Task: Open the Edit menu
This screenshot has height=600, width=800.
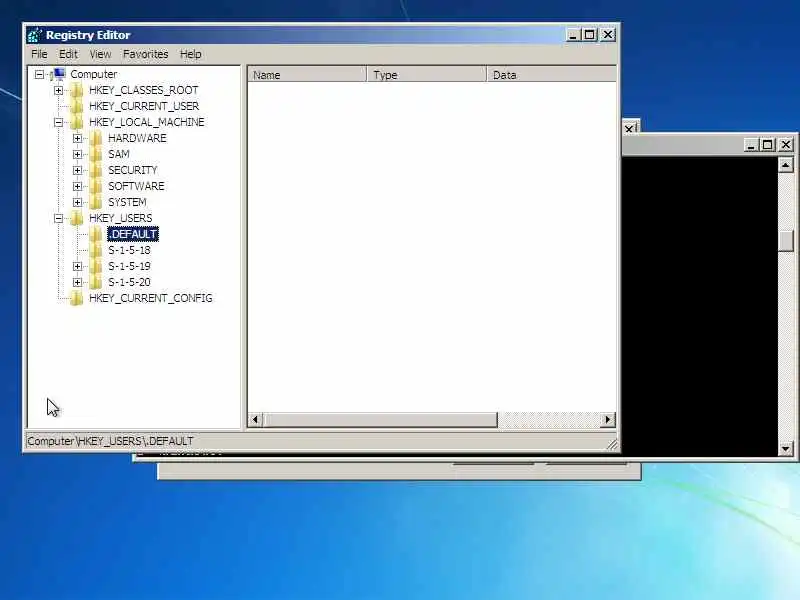Action: coord(68,54)
